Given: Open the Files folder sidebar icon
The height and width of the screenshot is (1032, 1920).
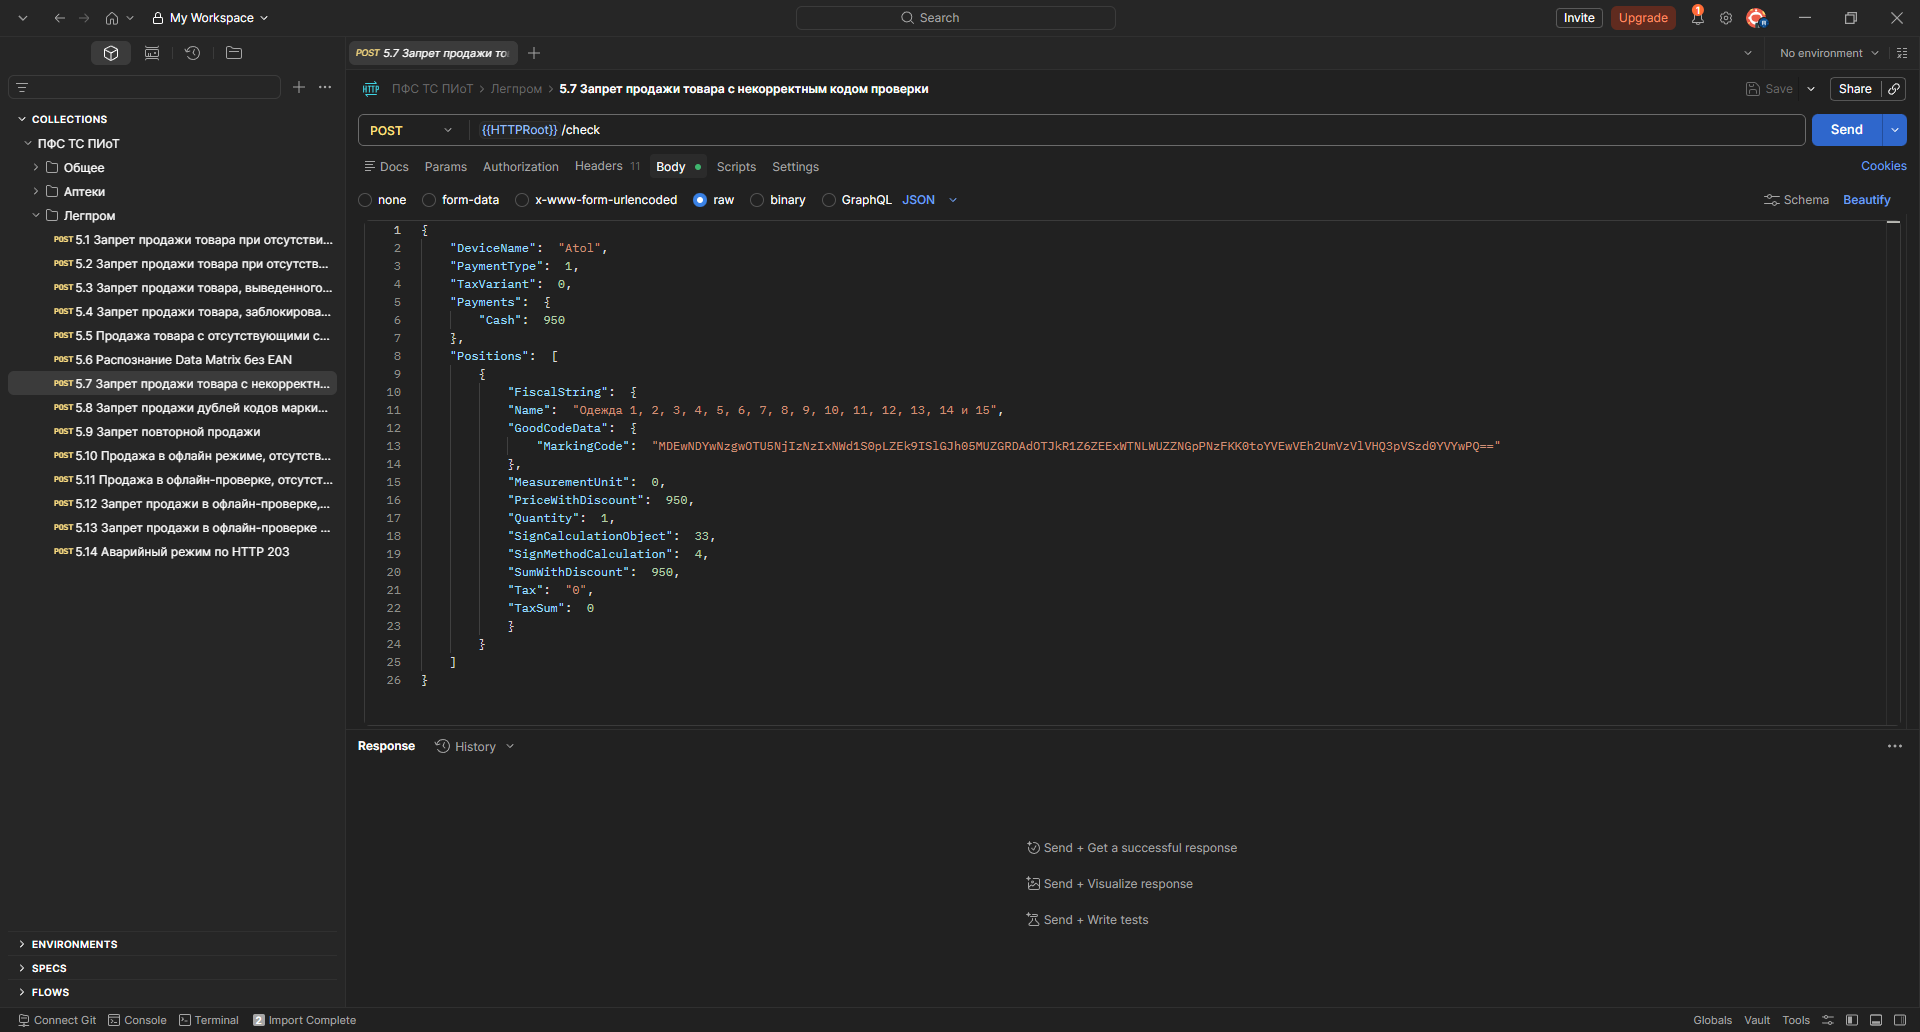Looking at the screenshot, I should (234, 53).
